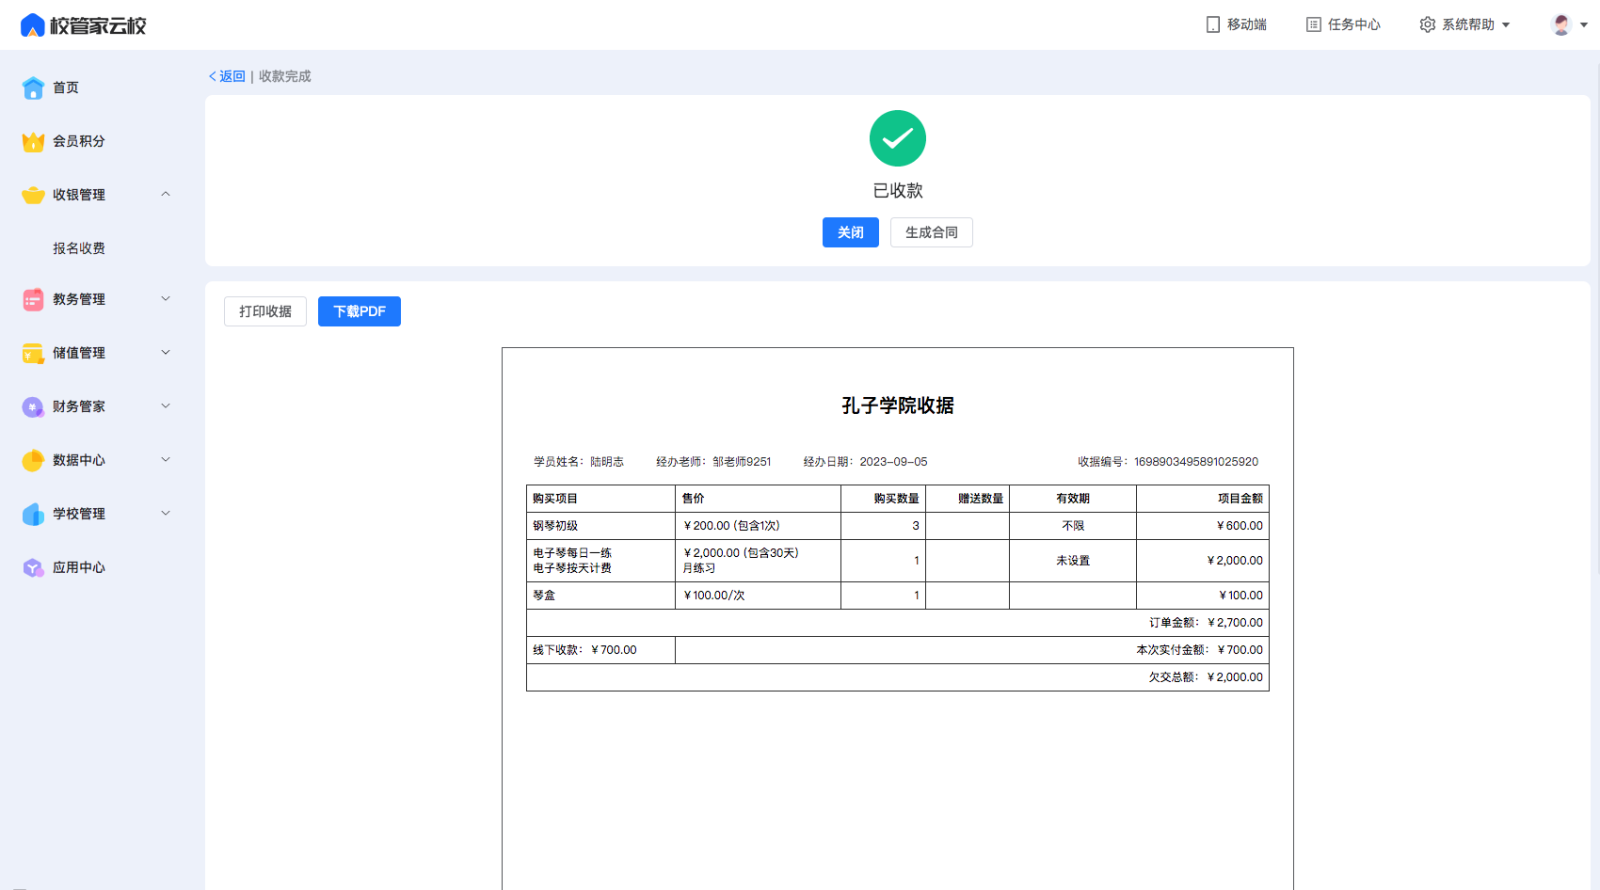Click the 收银管理 ingot icon
This screenshot has width=1600, height=890.
pyautogui.click(x=33, y=195)
